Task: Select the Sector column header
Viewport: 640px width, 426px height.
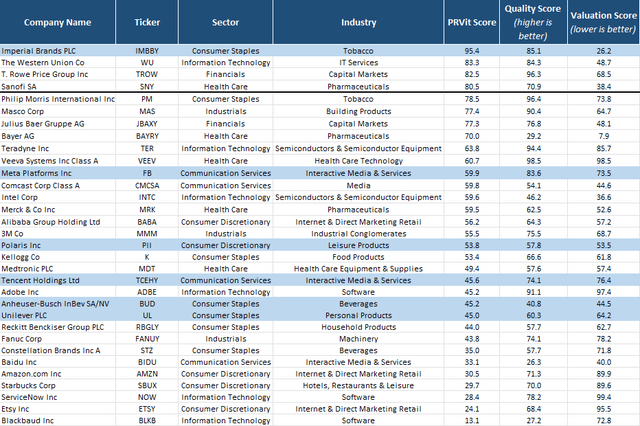Action: pos(225,22)
